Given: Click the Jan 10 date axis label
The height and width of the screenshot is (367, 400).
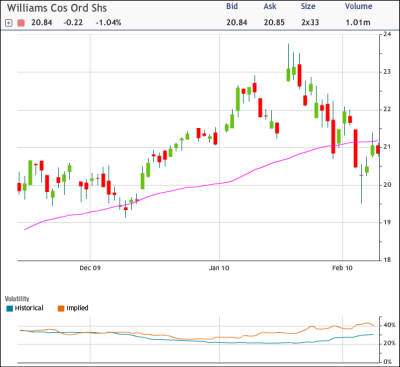Looking at the screenshot, I should (219, 268).
